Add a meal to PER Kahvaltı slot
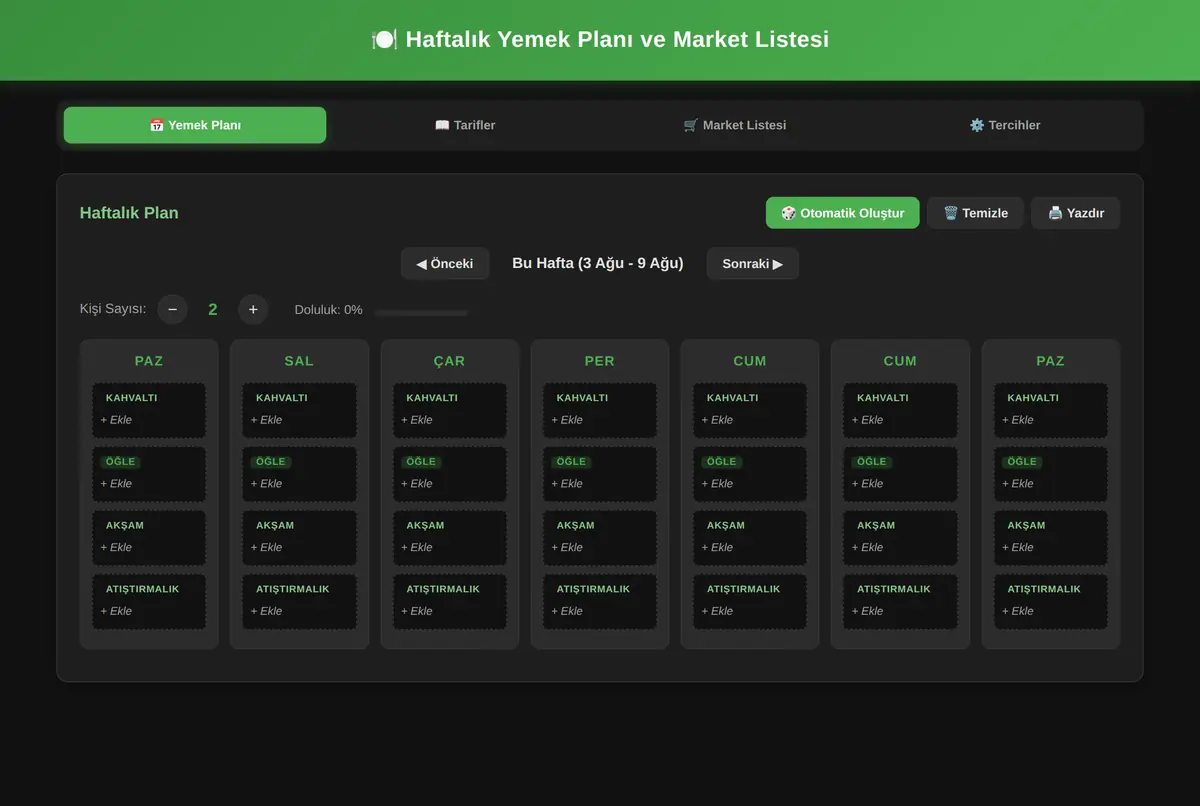1200x806 pixels. (600, 410)
